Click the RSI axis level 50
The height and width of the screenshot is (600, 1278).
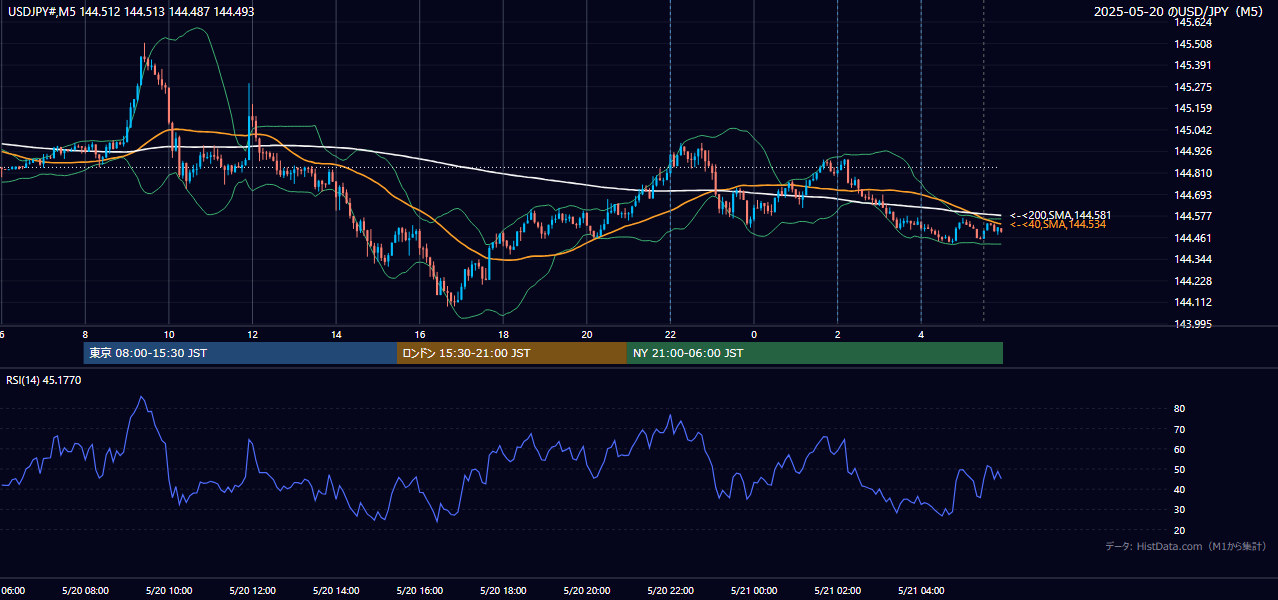click(1180, 469)
